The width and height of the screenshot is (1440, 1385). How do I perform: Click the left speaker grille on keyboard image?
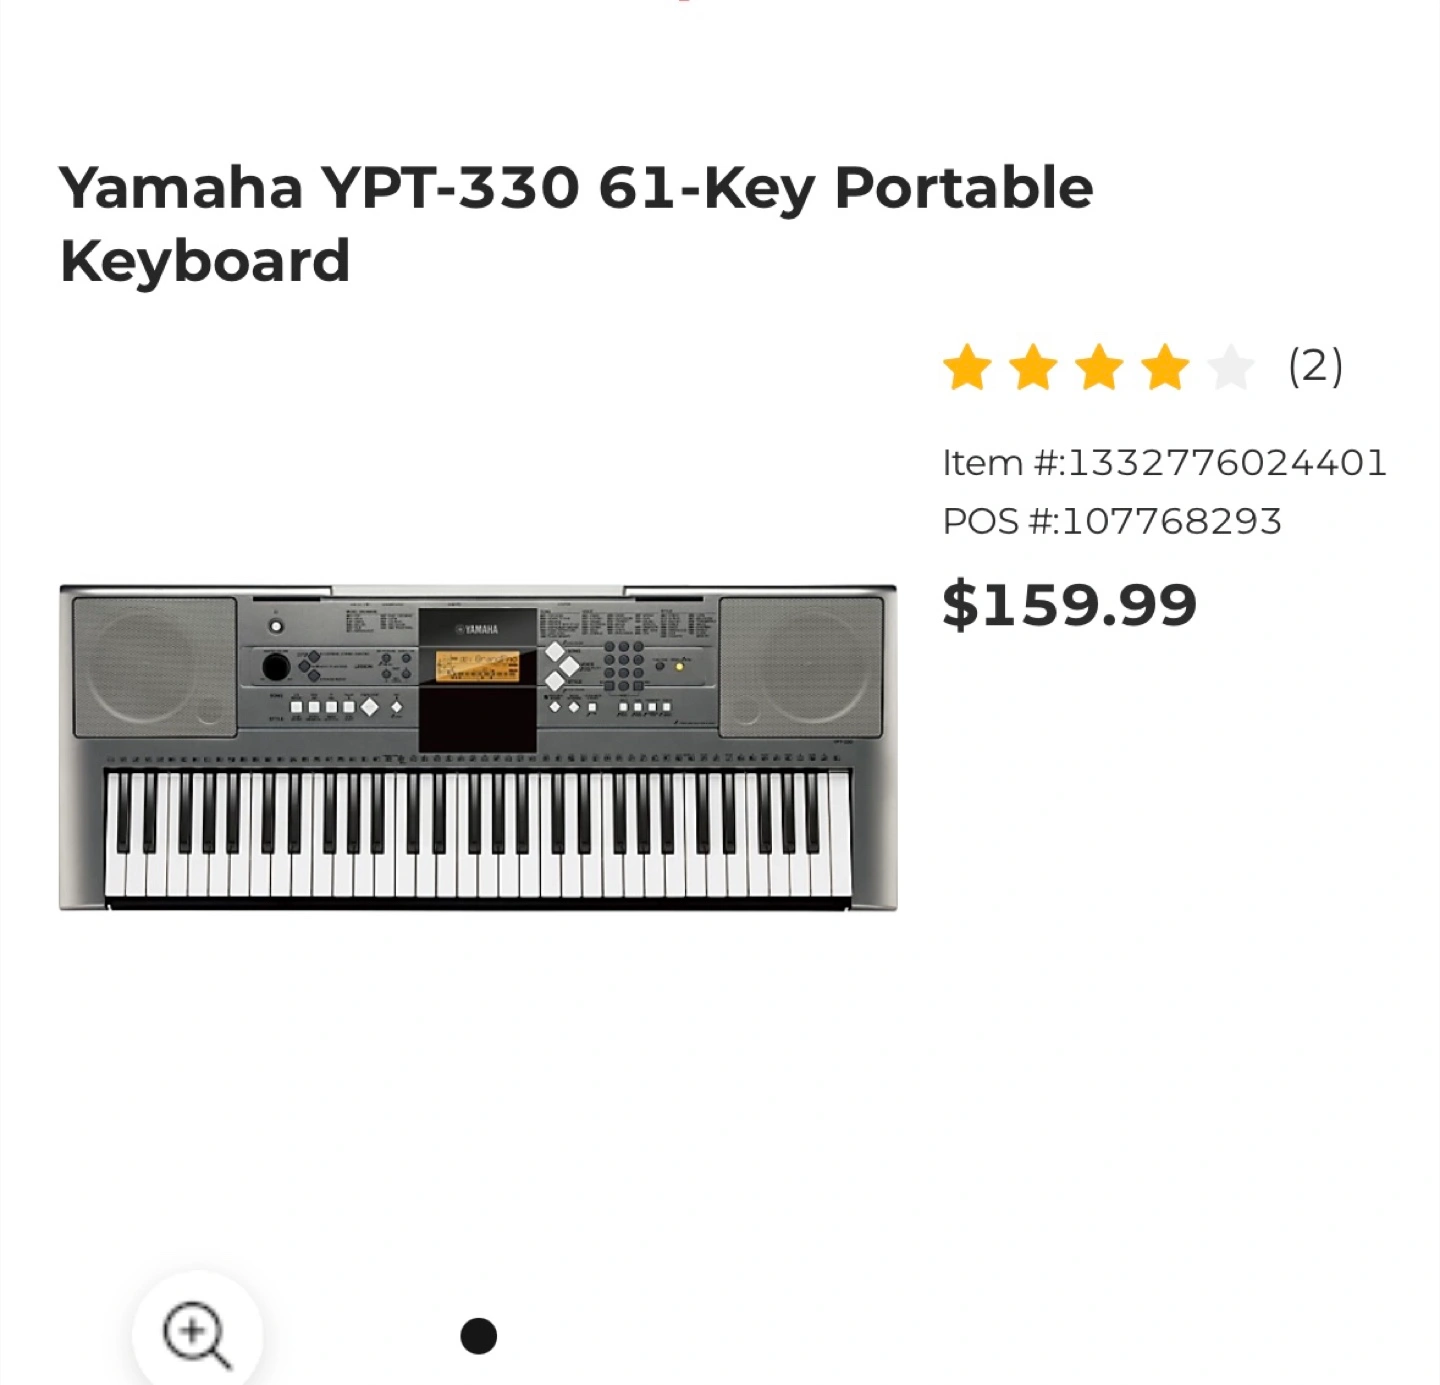pos(154,667)
